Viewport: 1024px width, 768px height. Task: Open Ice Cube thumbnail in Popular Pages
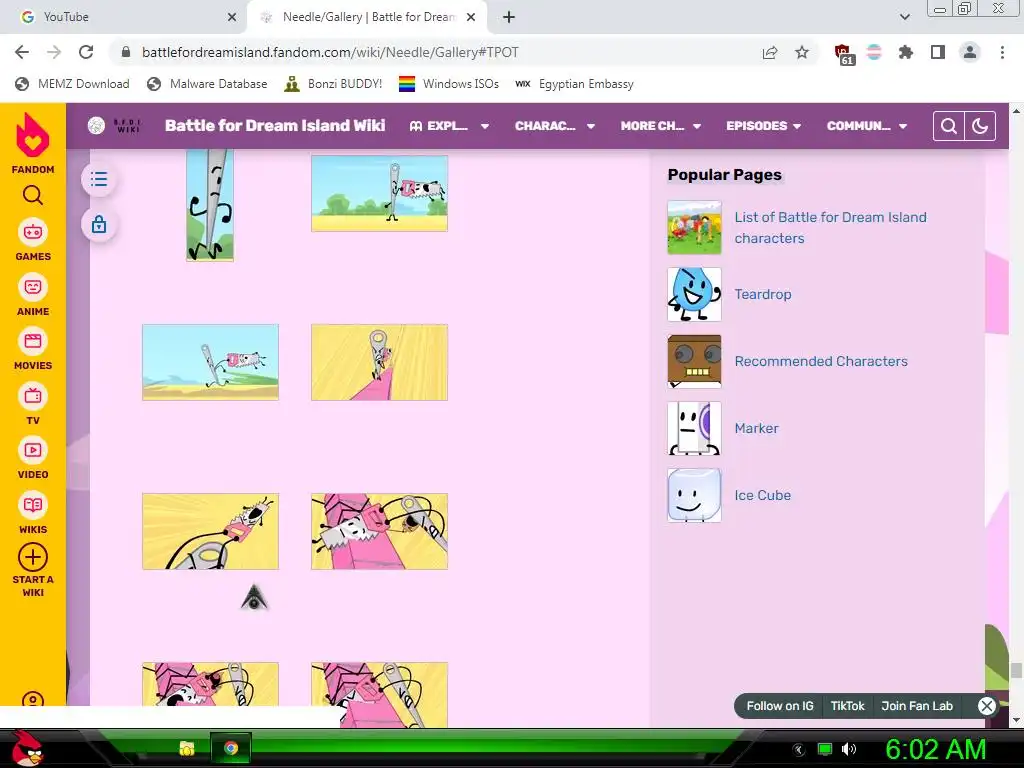pos(694,495)
